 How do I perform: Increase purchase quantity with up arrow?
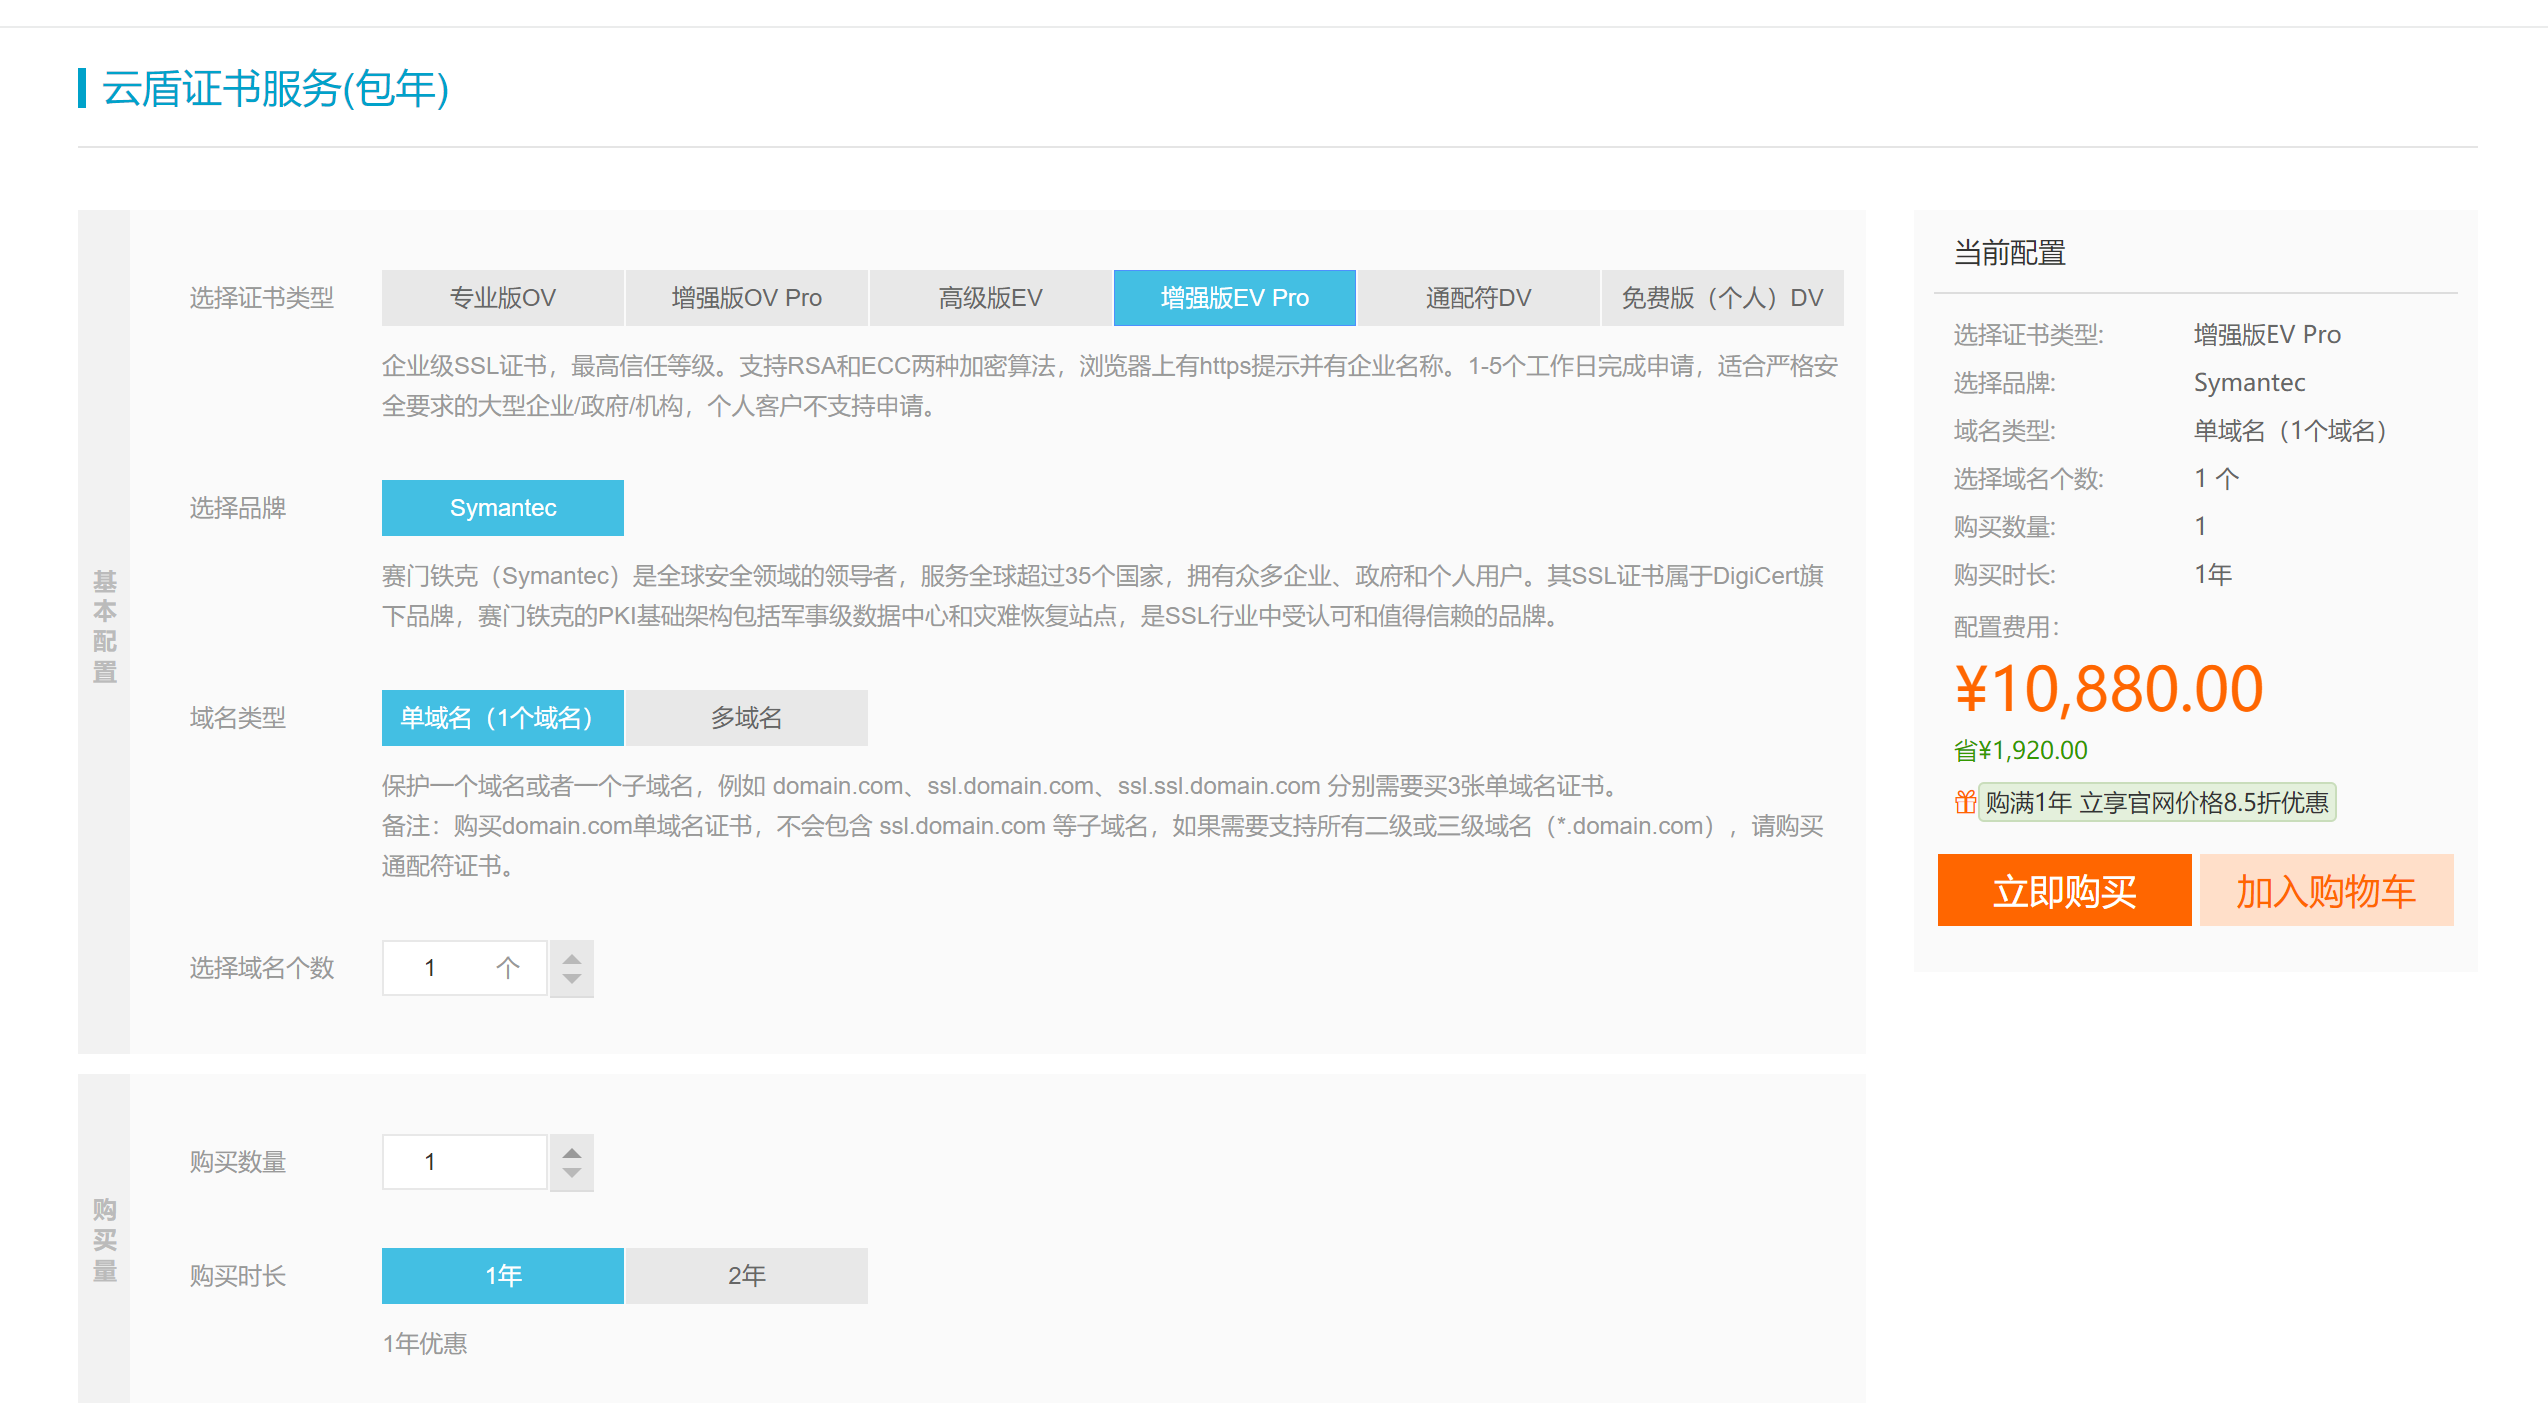point(571,1152)
